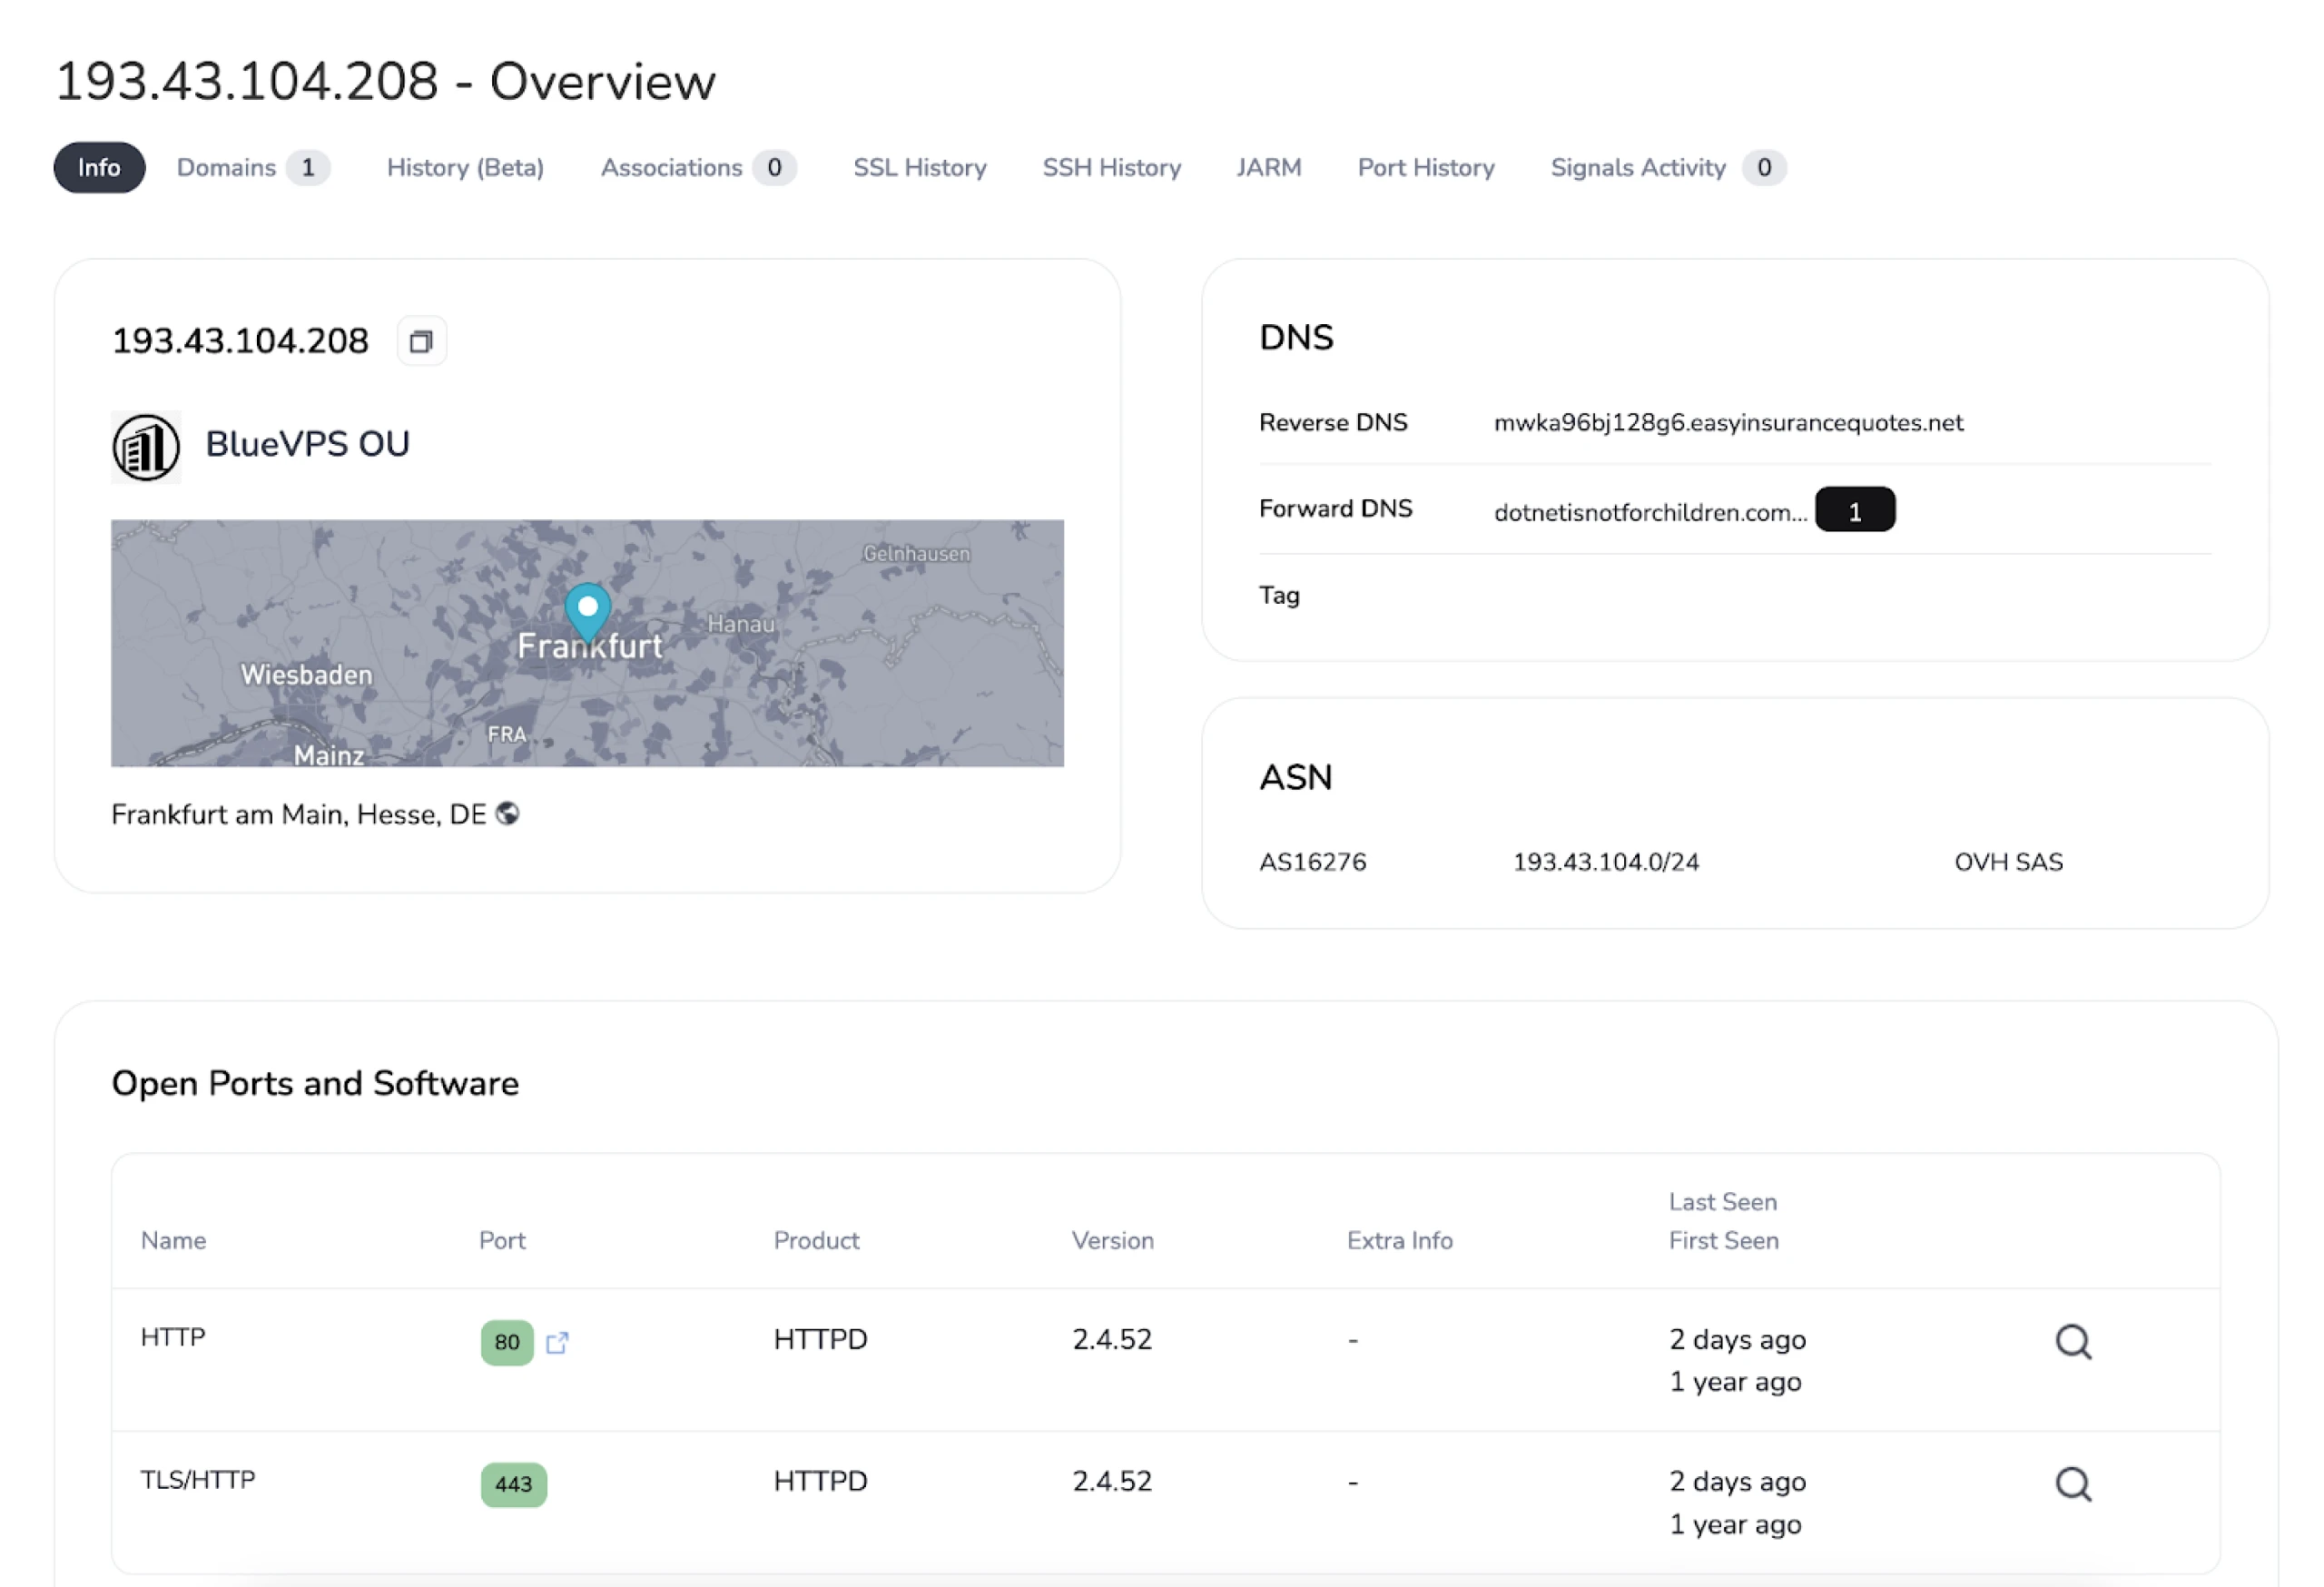Select the Info tab
2324x1587 pixels.
coord(99,167)
